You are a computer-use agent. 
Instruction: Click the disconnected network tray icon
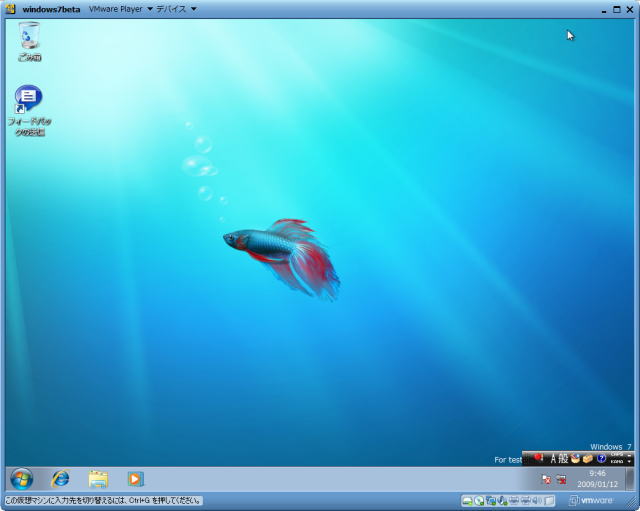pos(561,480)
